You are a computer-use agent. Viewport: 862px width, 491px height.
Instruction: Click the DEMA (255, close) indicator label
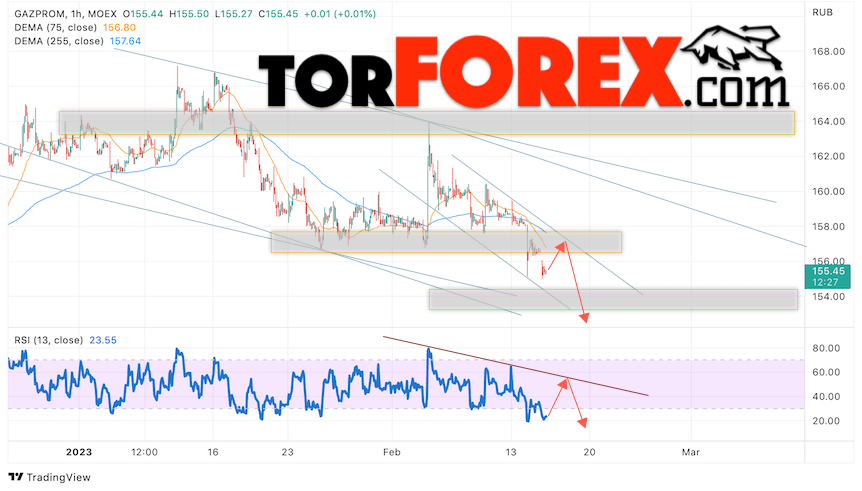(x=59, y=41)
